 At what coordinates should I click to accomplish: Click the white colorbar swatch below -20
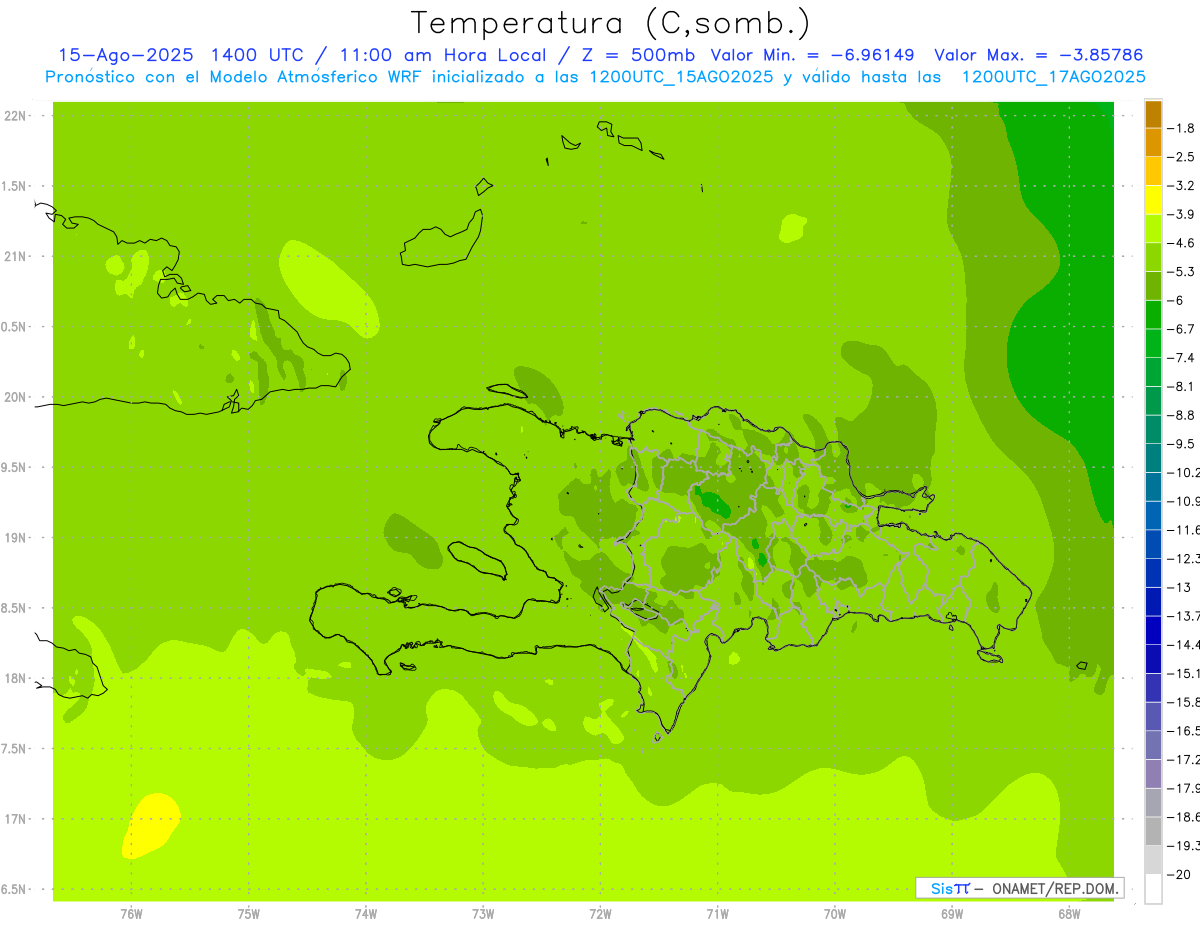pyautogui.click(x=1153, y=888)
